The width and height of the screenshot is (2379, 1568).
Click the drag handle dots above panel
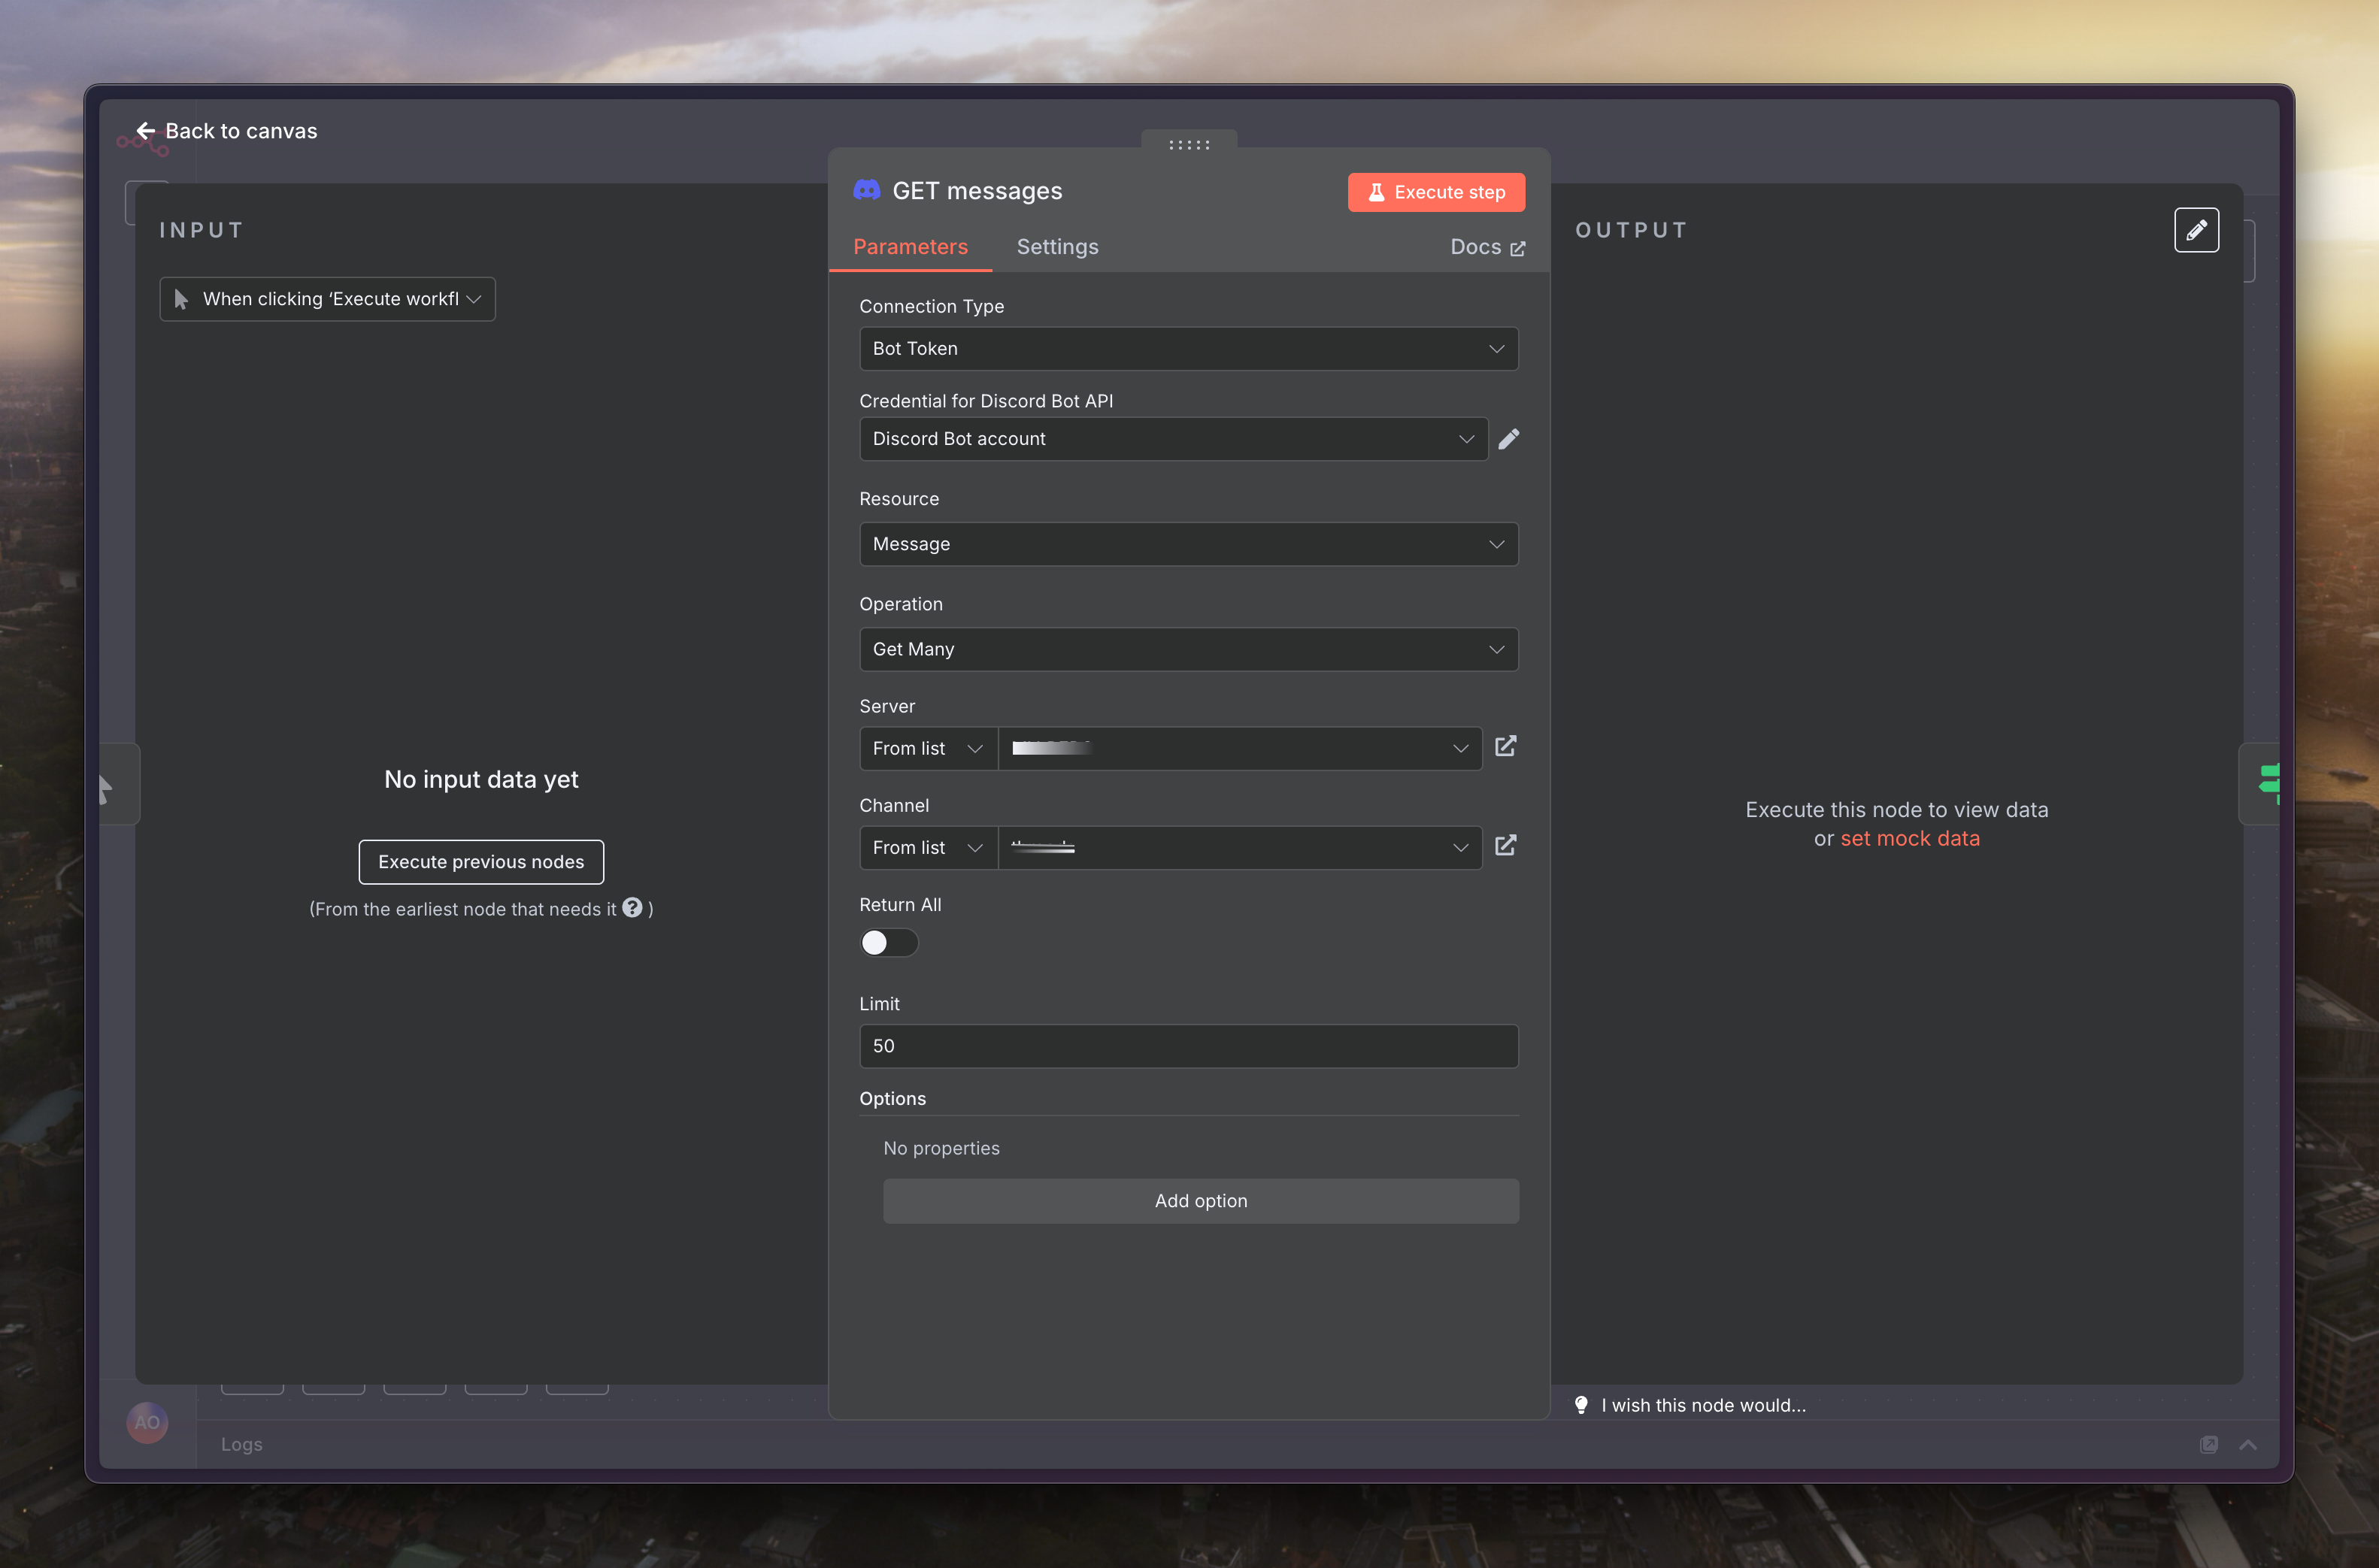pos(1189,145)
